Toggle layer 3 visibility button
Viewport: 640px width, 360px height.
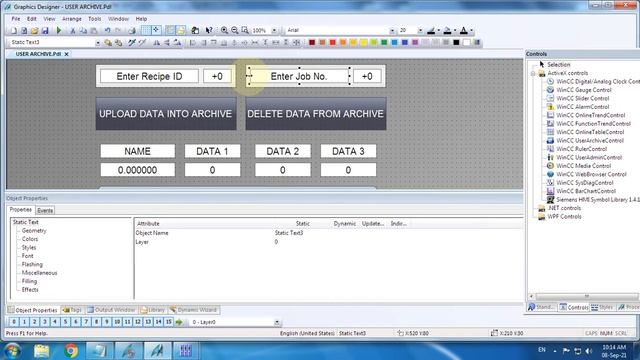tap(45, 322)
